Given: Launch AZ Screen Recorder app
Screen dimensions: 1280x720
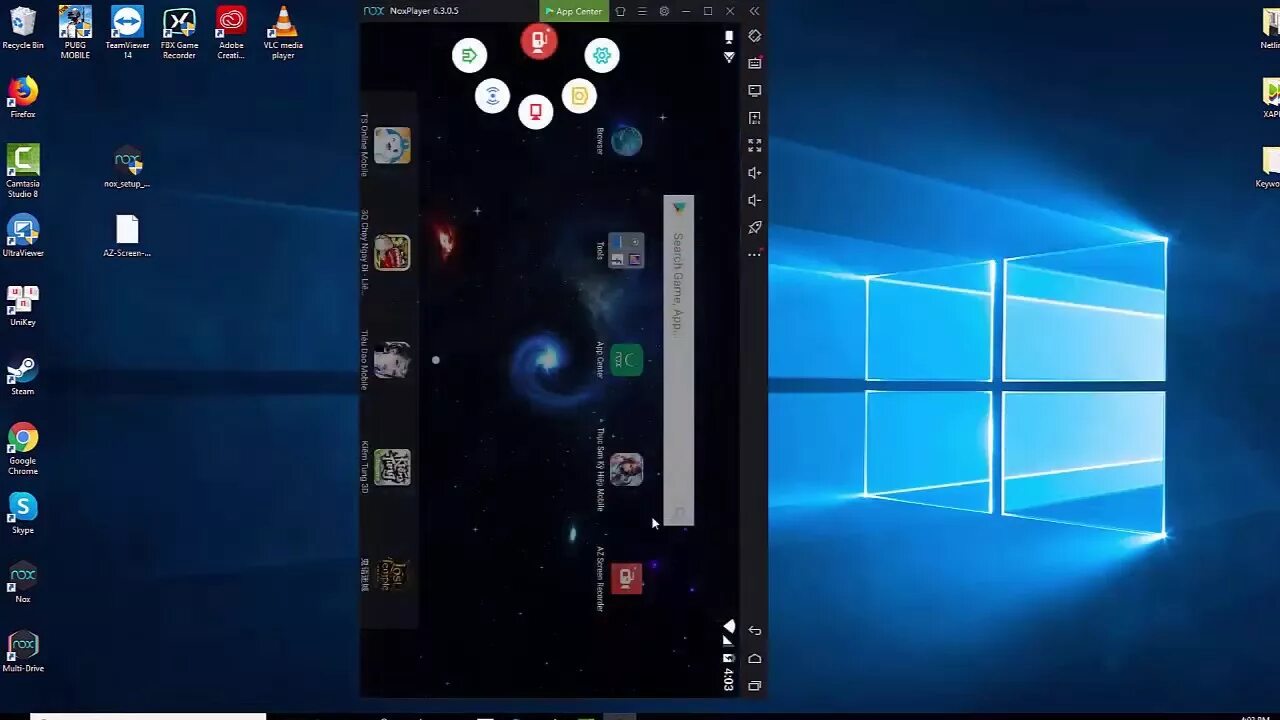Looking at the screenshot, I should [626, 578].
